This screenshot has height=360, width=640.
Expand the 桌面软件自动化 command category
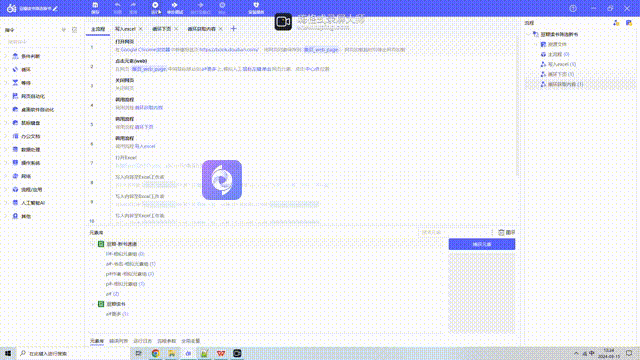coord(6,109)
